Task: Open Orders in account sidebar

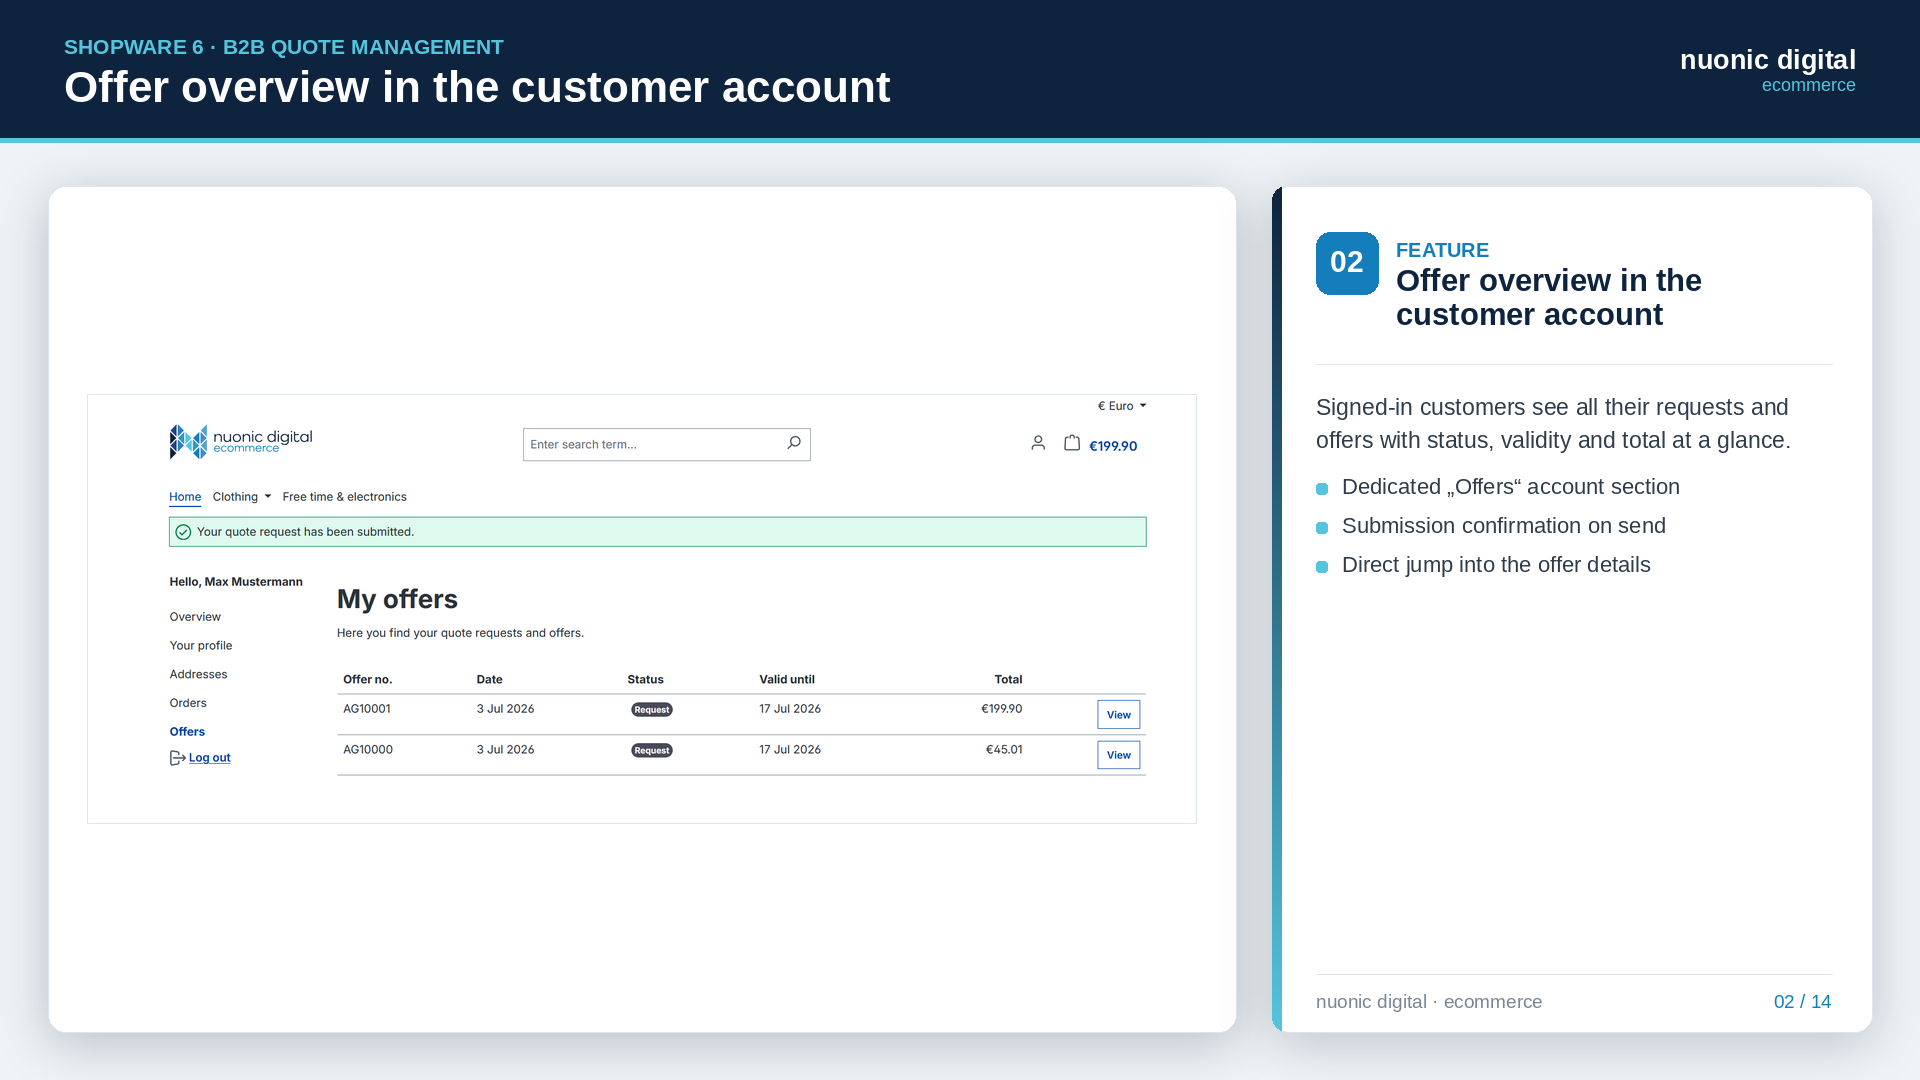Action: point(188,703)
